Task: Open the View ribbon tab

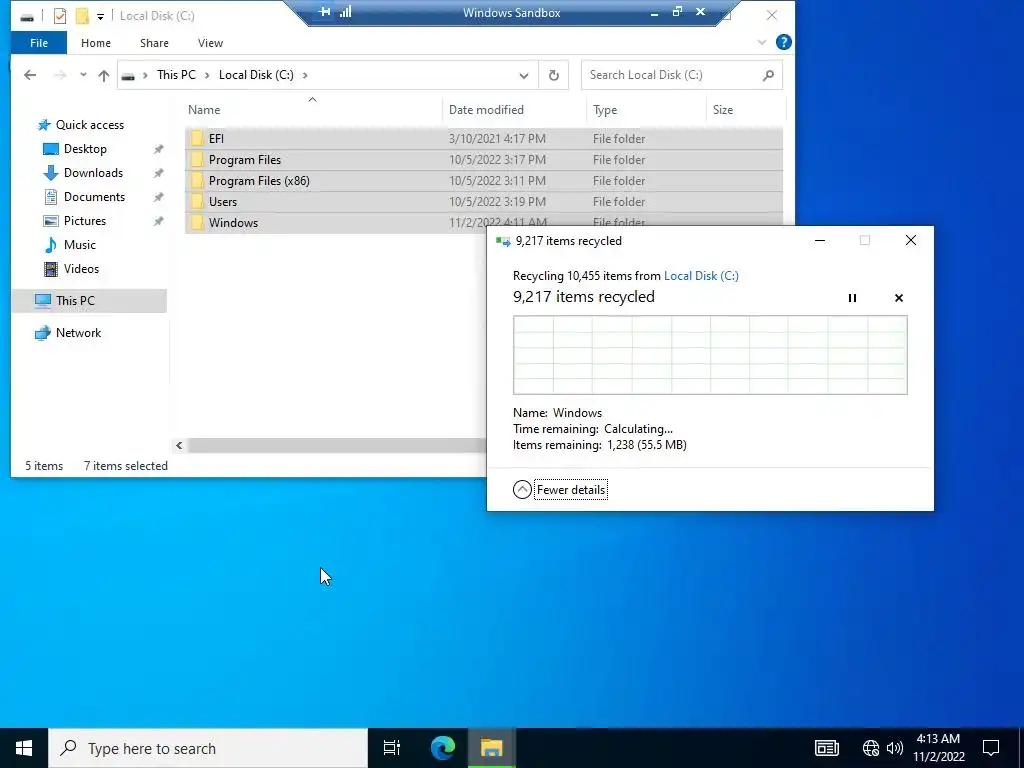Action: (x=210, y=43)
